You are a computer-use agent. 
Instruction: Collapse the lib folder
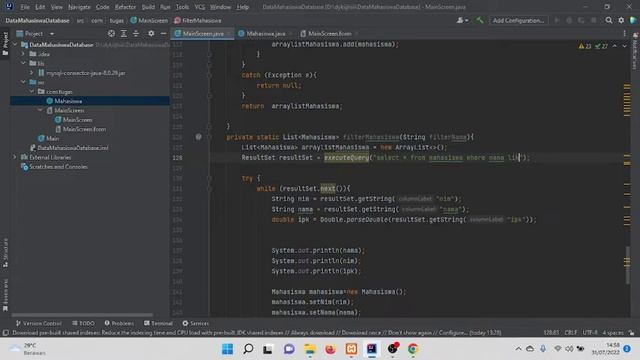coord(23,63)
